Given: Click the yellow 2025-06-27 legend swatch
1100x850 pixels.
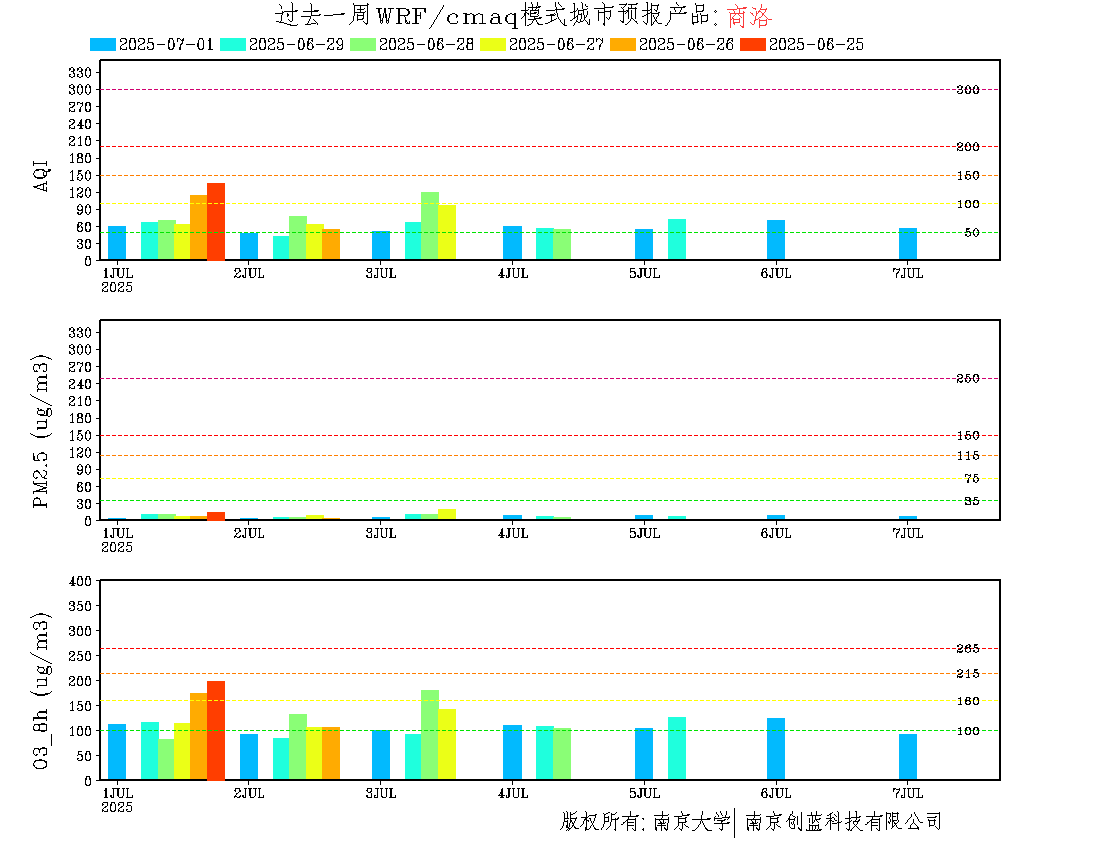Looking at the screenshot, I should [x=492, y=44].
